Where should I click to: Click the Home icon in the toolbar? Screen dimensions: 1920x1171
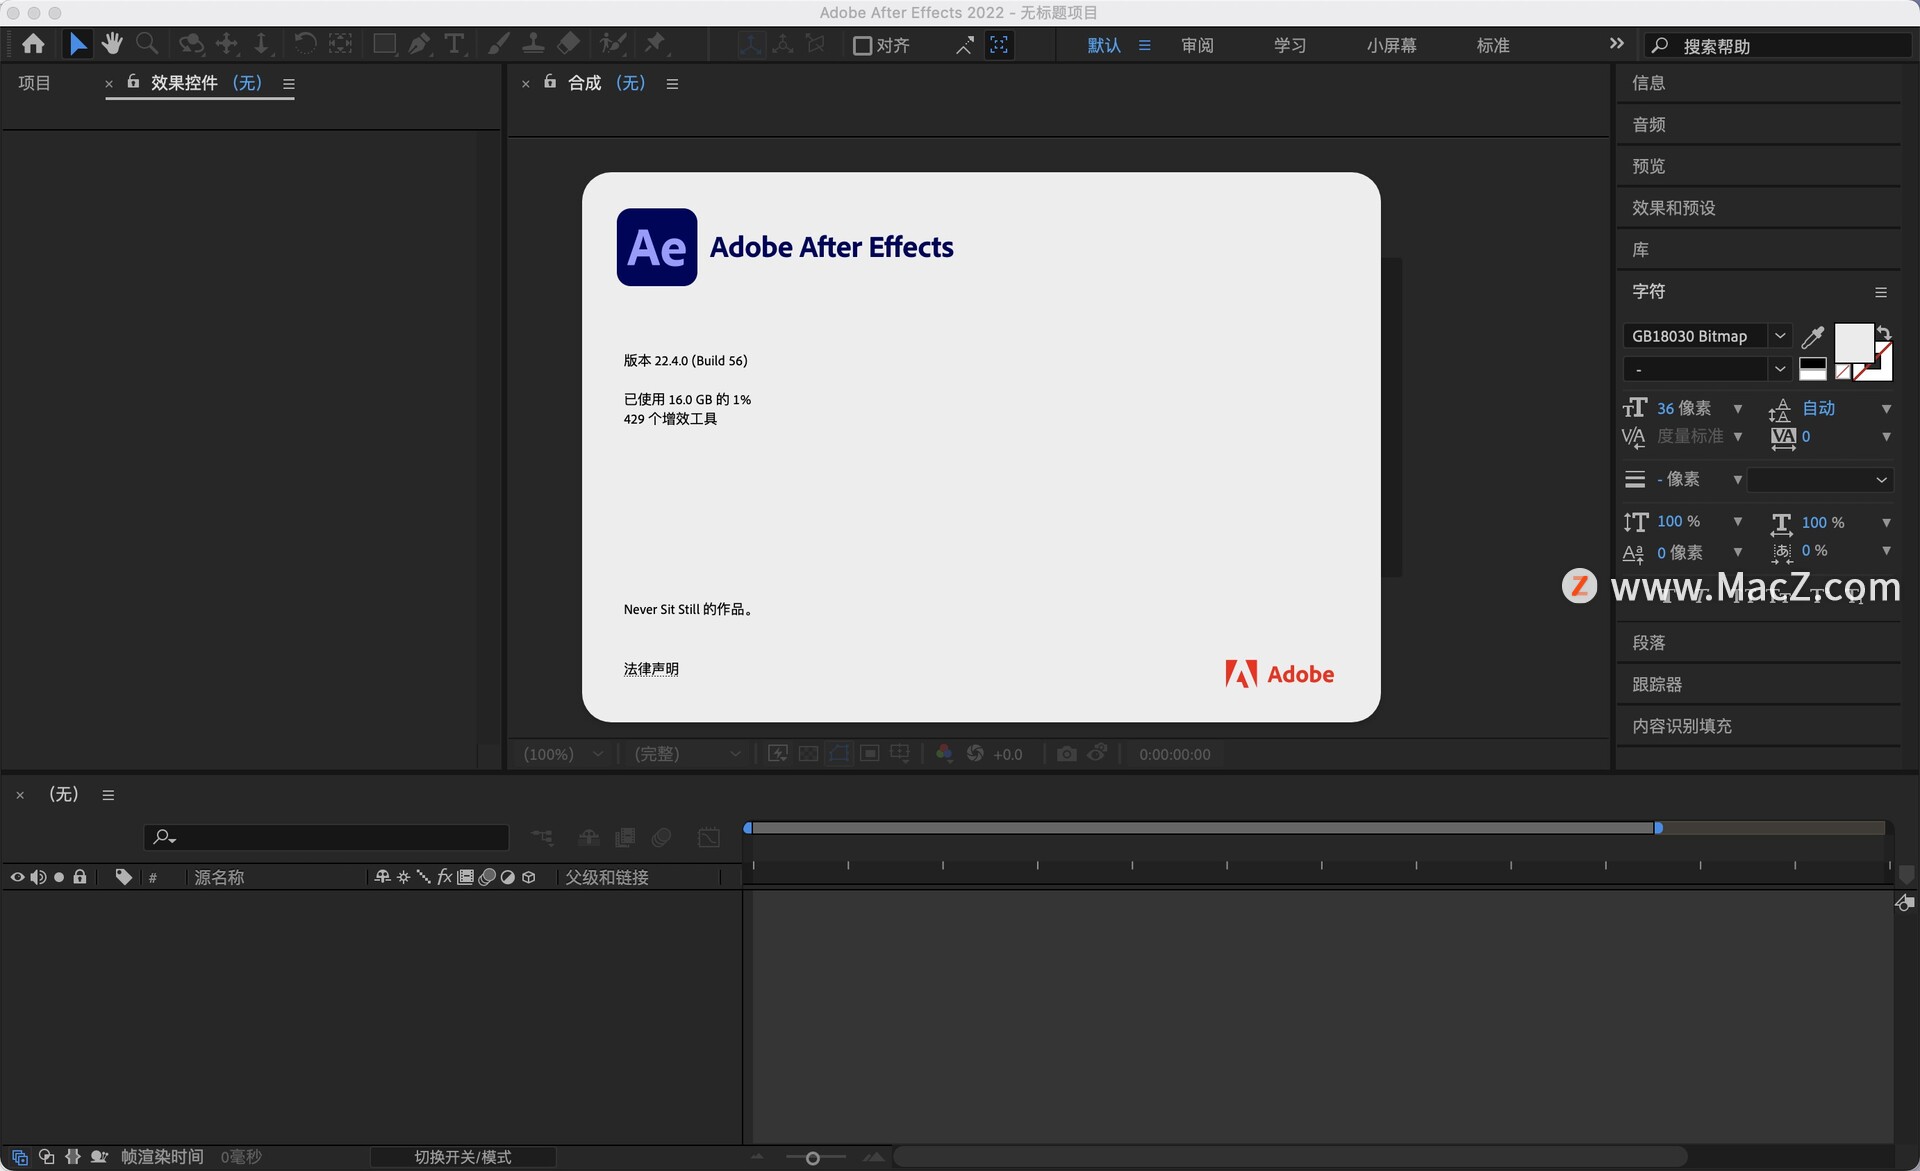click(33, 44)
